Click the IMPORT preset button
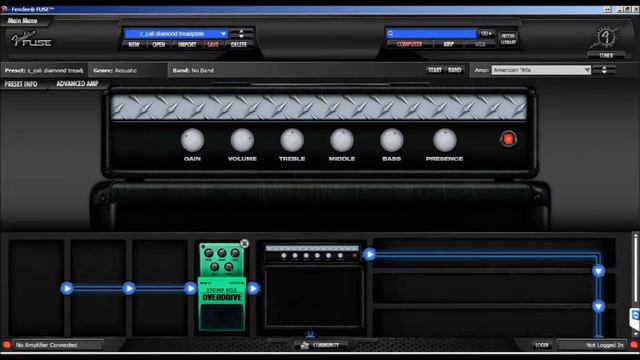Viewport: 640px width, 360px height. [x=187, y=44]
